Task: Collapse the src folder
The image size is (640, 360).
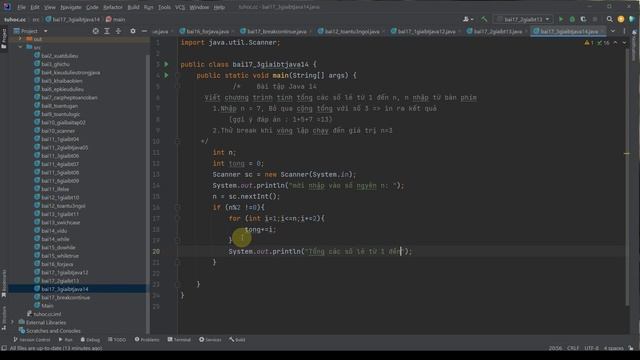Action: [20, 47]
